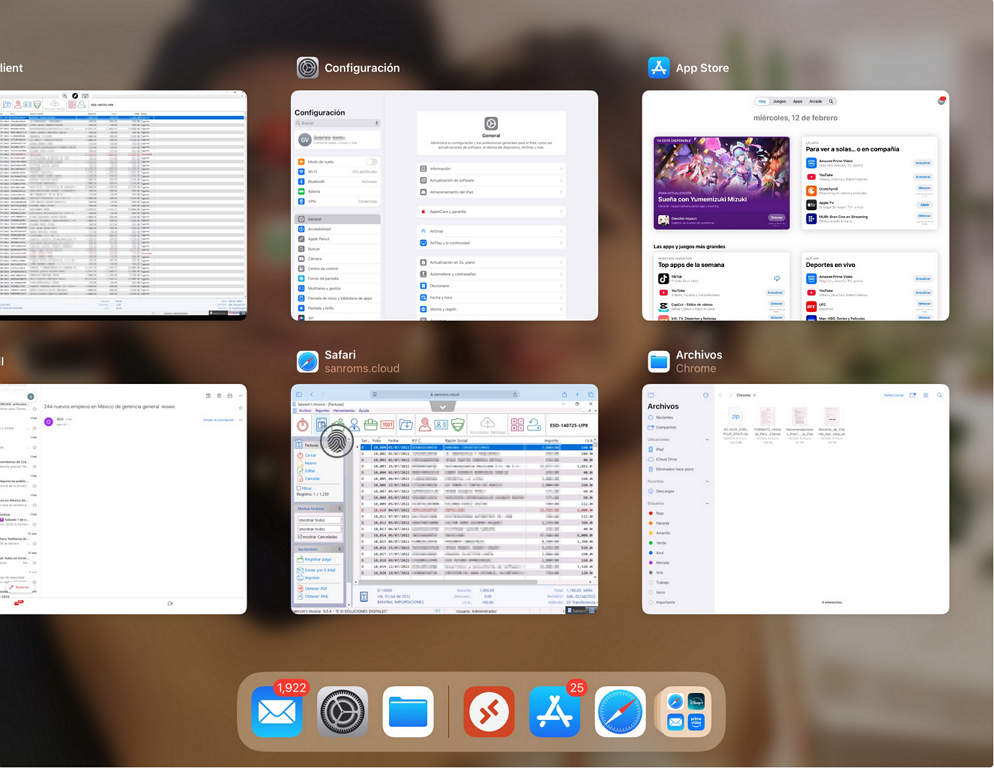Open AirDrop row chevron in Configuración
Image resolution: width=994 pixels, height=768 pixels.
[562, 231]
